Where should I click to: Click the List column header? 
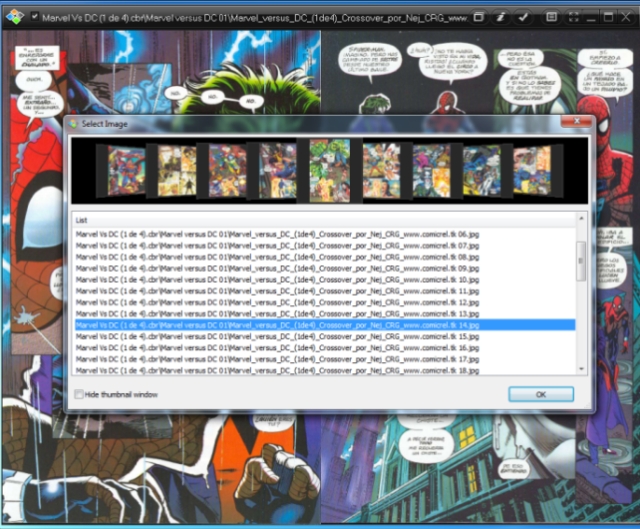pos(324,220)
